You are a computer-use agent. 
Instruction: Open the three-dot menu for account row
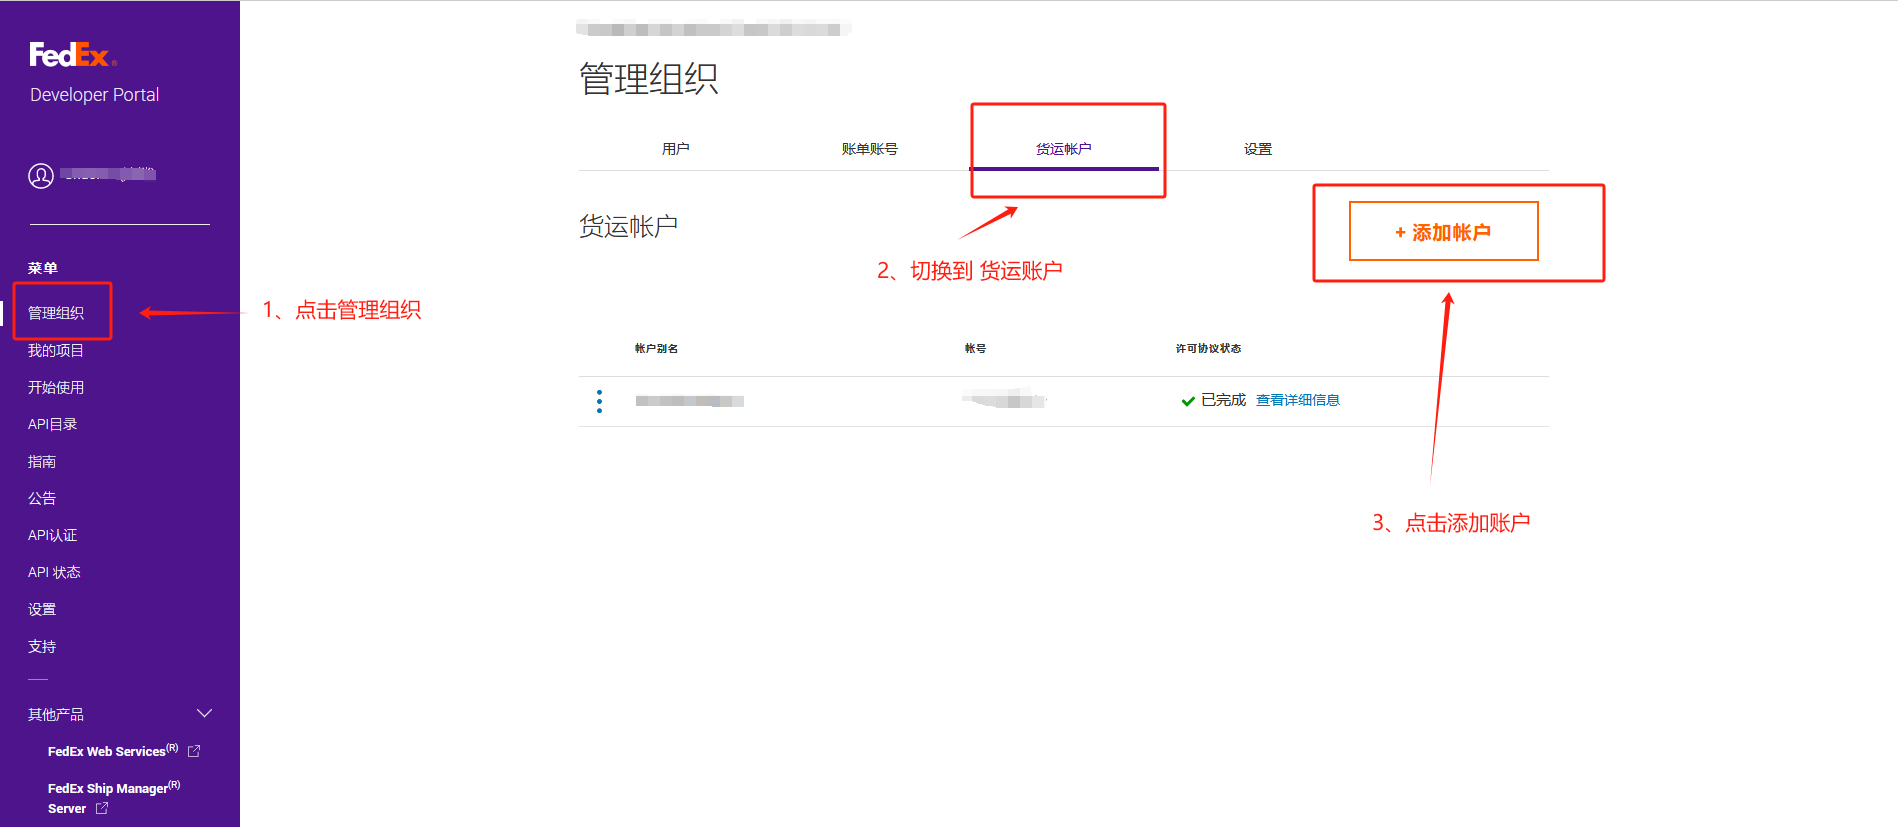599,401
